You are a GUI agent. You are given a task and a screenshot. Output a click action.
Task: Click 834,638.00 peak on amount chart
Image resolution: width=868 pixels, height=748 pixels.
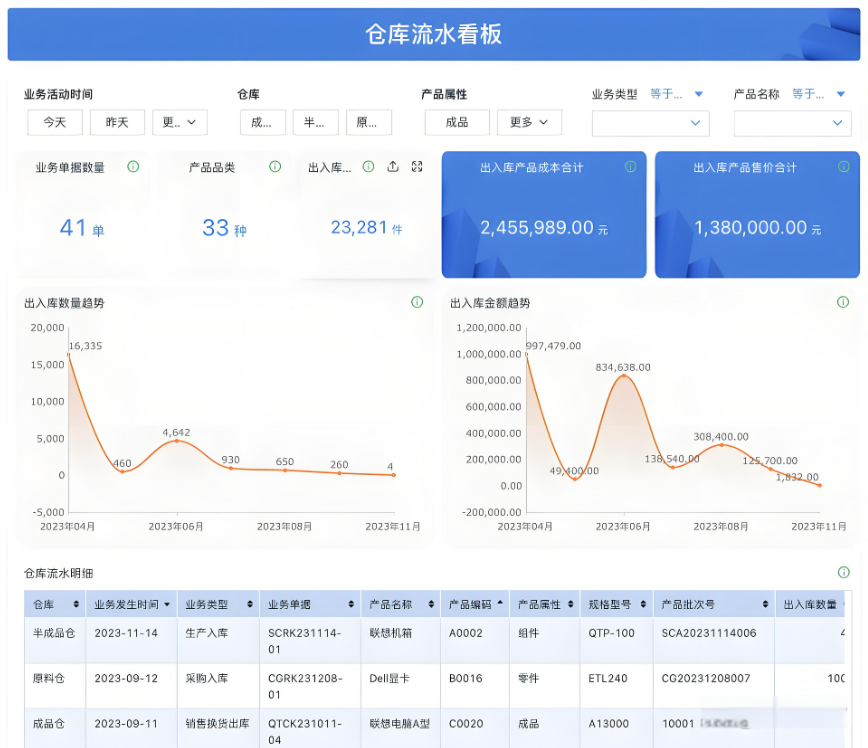point(624,375)
